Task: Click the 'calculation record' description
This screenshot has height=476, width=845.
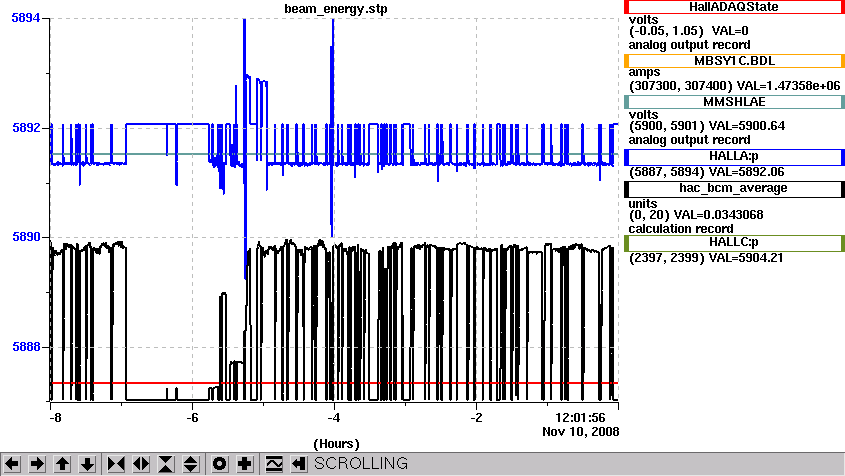Action: (x=681, y=229)
